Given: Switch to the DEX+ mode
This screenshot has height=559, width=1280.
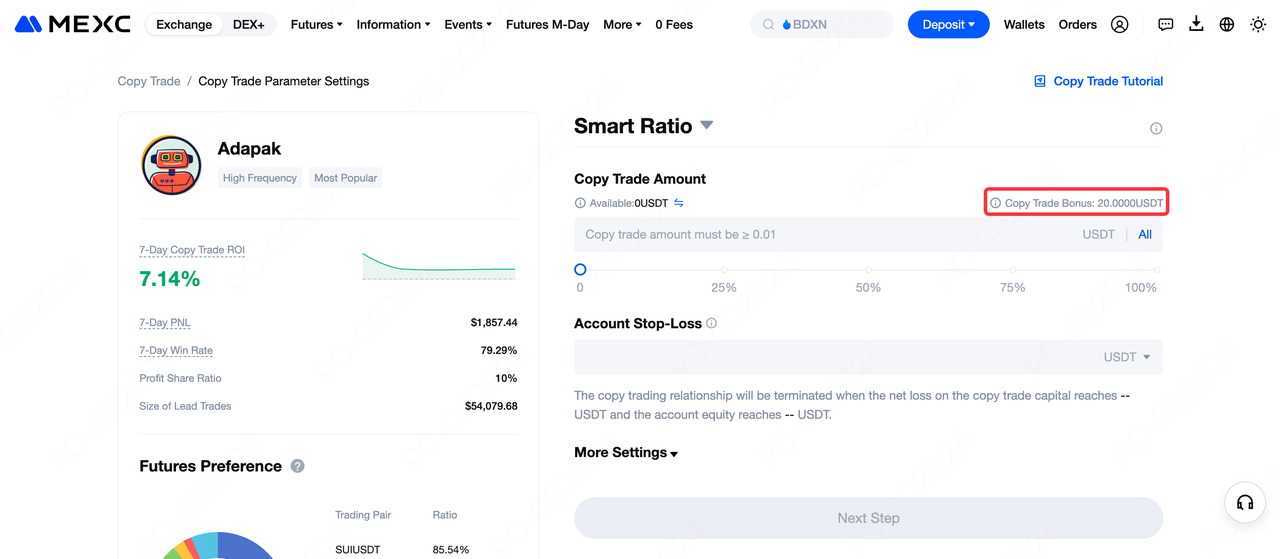Looking at the screenshot, I should 248,24.
